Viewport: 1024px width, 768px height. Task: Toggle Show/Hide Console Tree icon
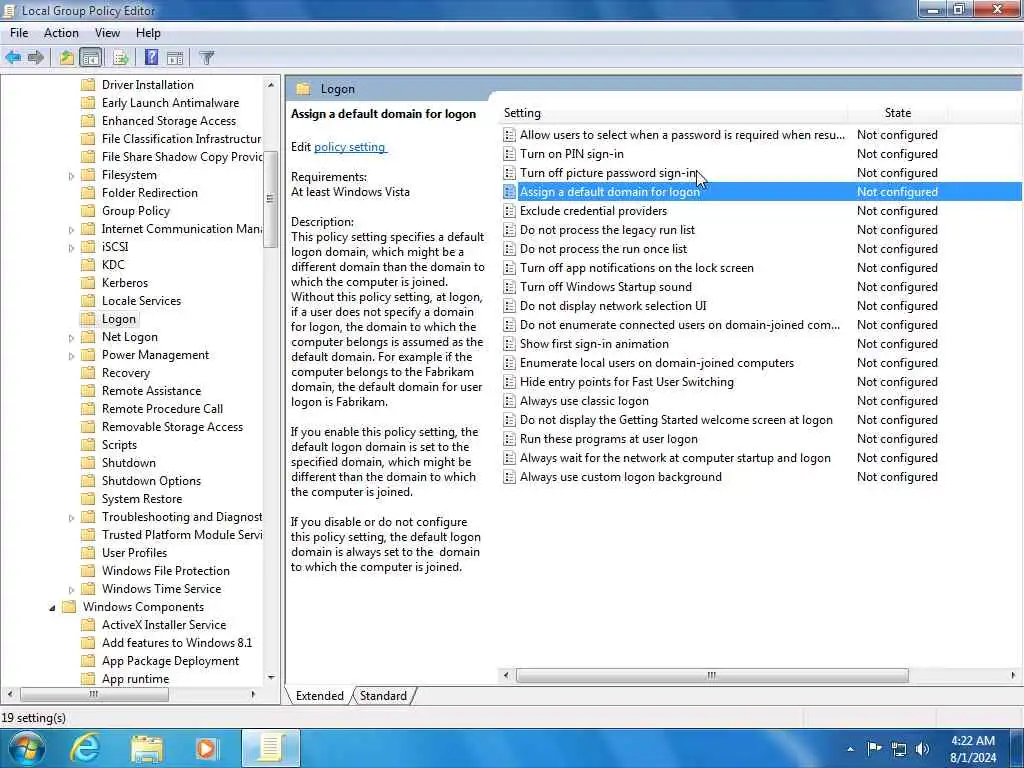pyautogui.click(x=91, y=57)
